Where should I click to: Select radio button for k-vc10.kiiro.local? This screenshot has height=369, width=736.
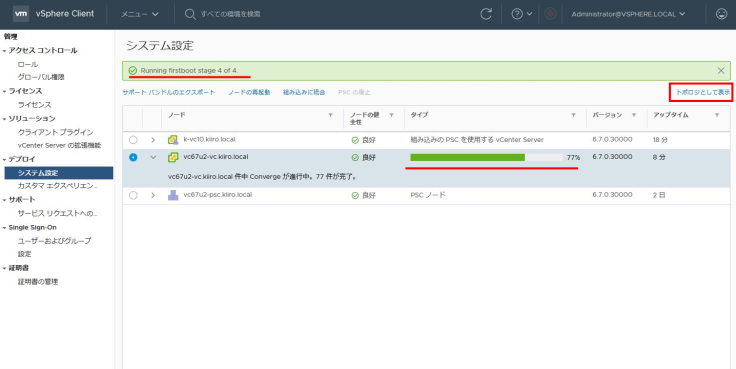[x=133, y=140]
